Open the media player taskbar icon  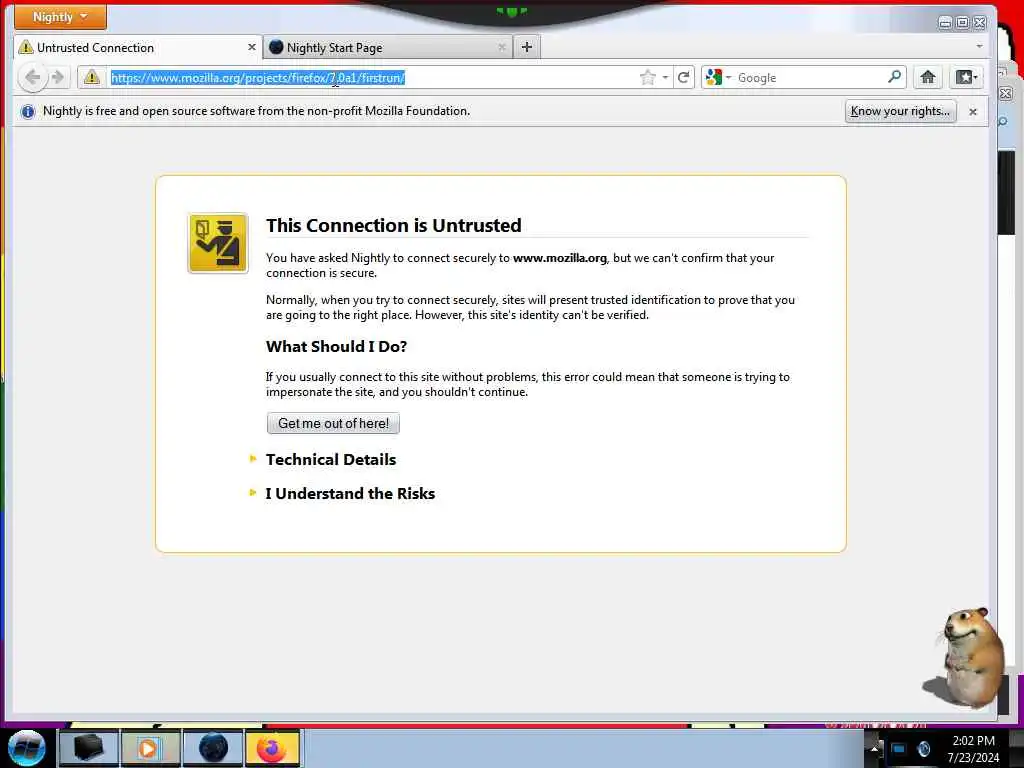coord(150,748)
